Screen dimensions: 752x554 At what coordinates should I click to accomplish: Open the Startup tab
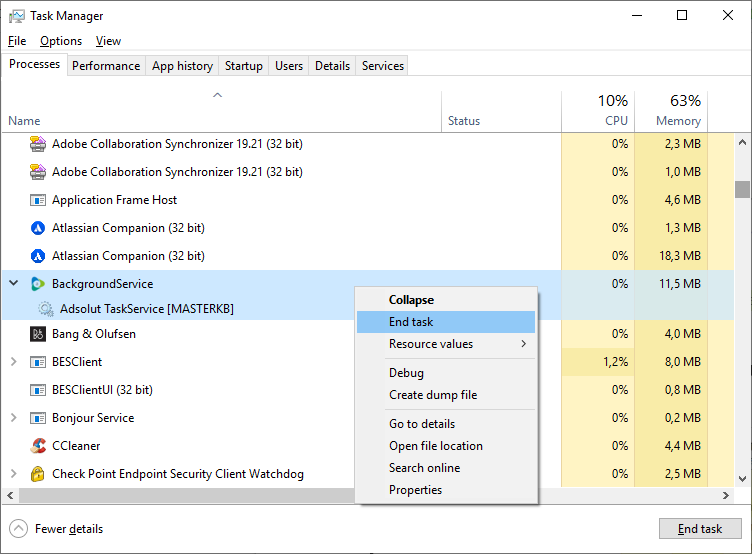point(244,66)
